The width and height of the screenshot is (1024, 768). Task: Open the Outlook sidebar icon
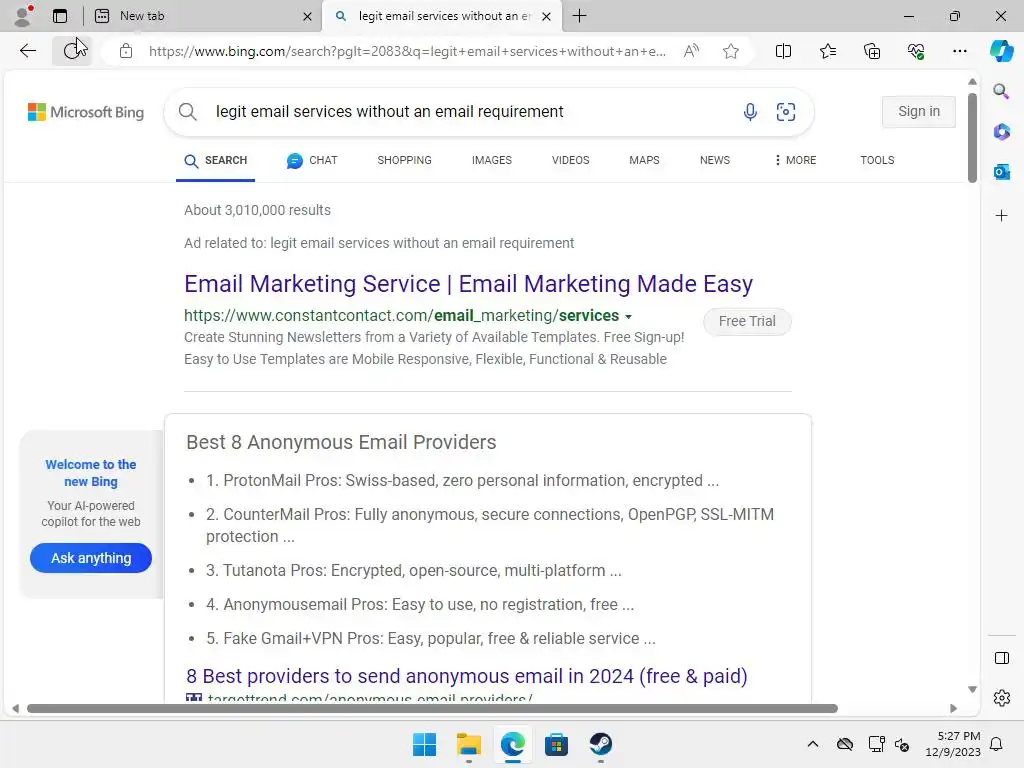(1001, 172)
